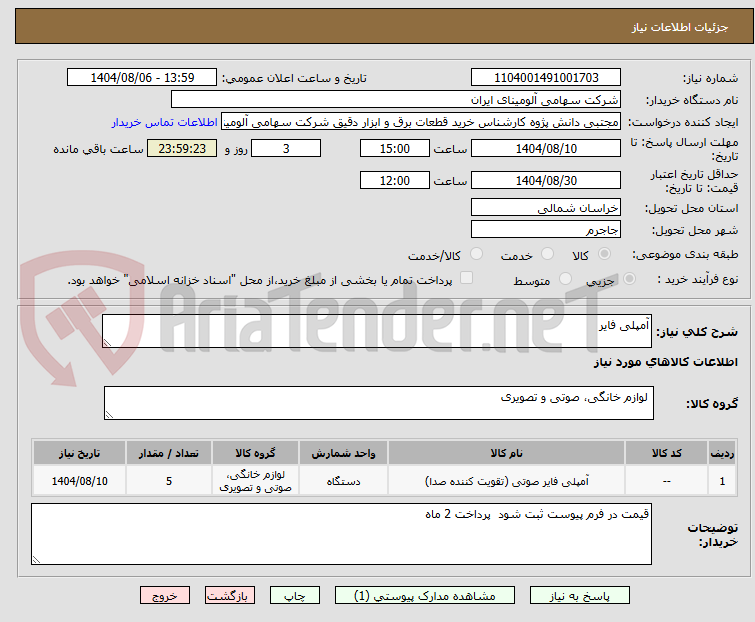755x622 pixels.
Task: Click the unit cell دستگاه
Action: tap(343, 481)
